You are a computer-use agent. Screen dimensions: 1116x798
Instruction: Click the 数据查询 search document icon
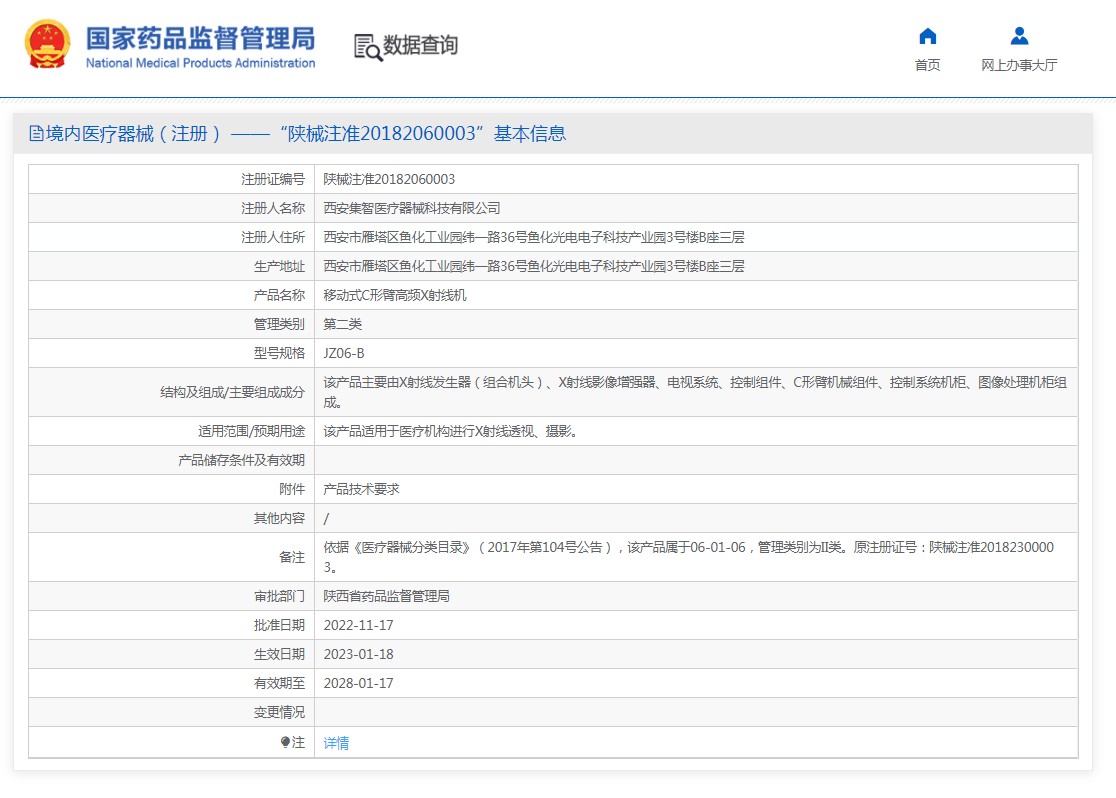pyautogui.click(x=368, y=47)
